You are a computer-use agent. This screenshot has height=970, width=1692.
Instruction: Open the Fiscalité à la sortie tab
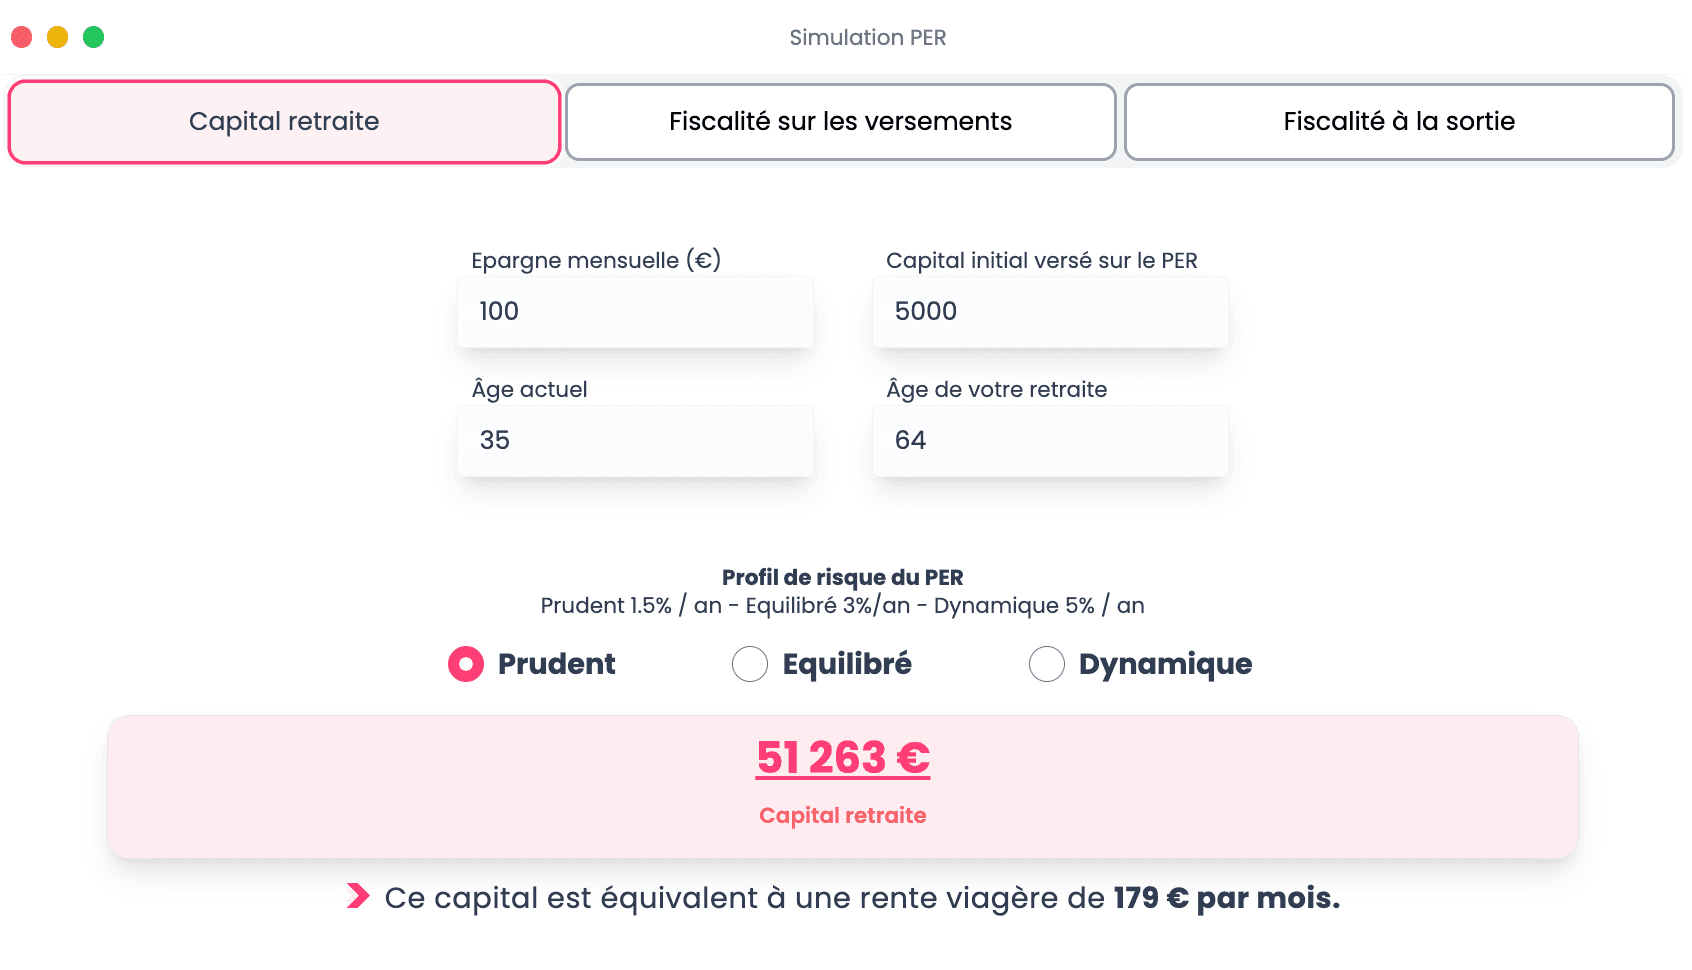click(x=1399, y=121)
